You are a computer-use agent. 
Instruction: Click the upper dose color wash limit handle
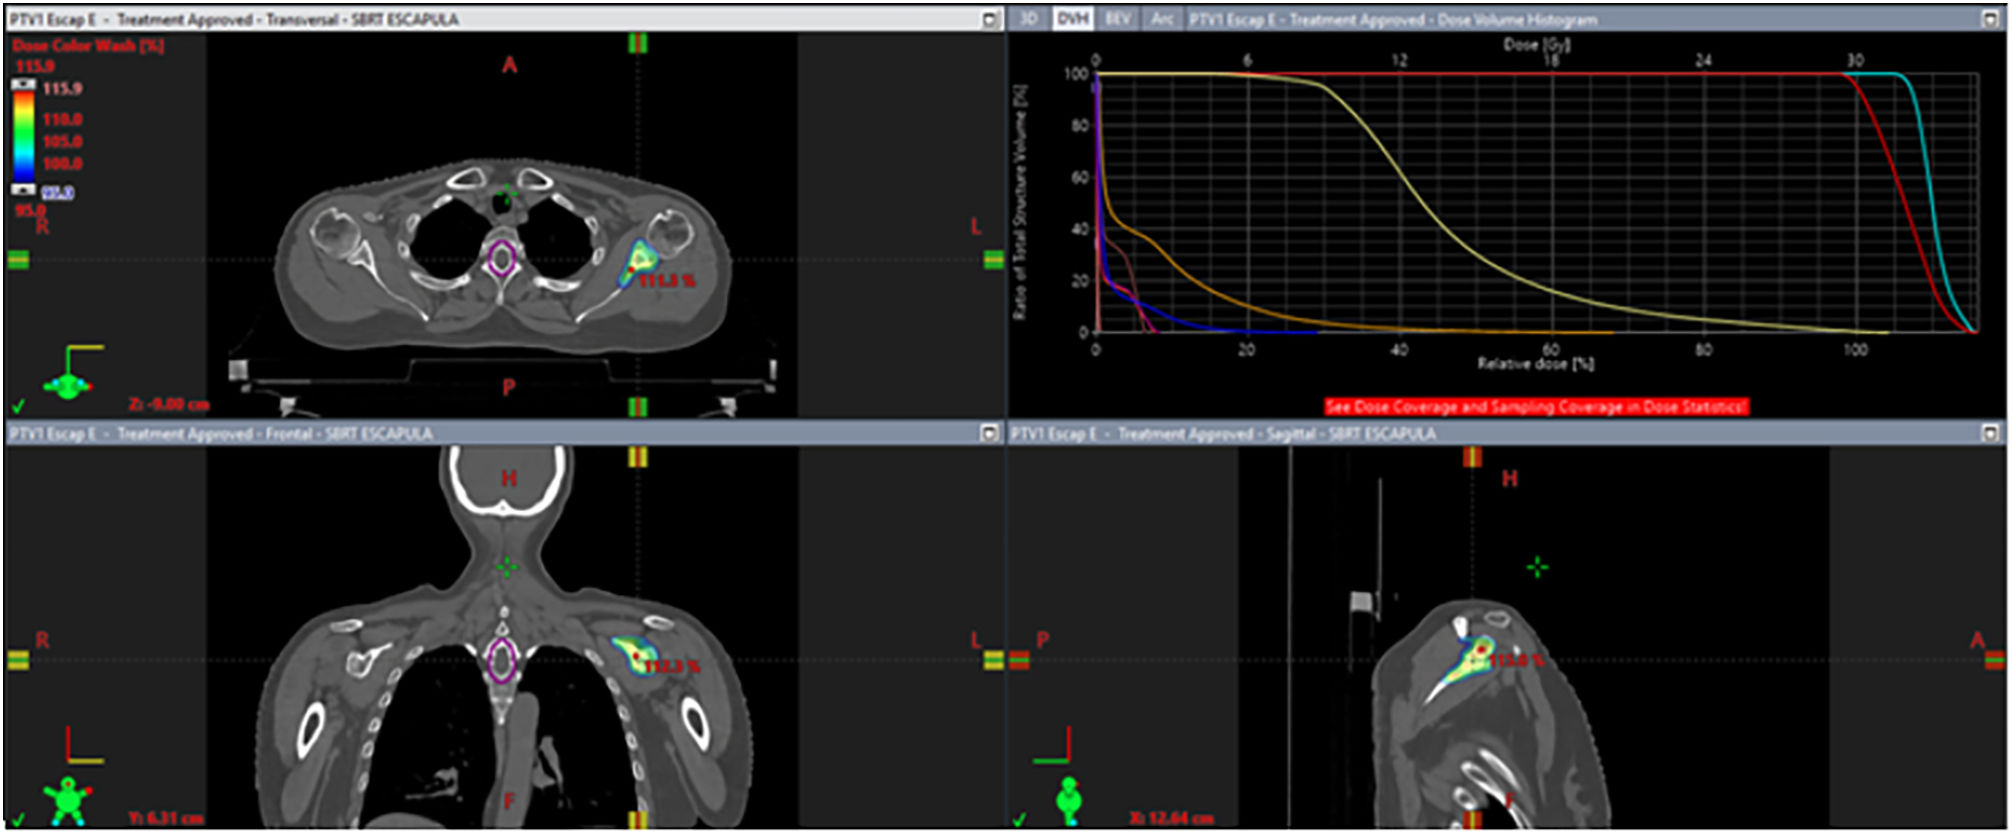point(23,86)
